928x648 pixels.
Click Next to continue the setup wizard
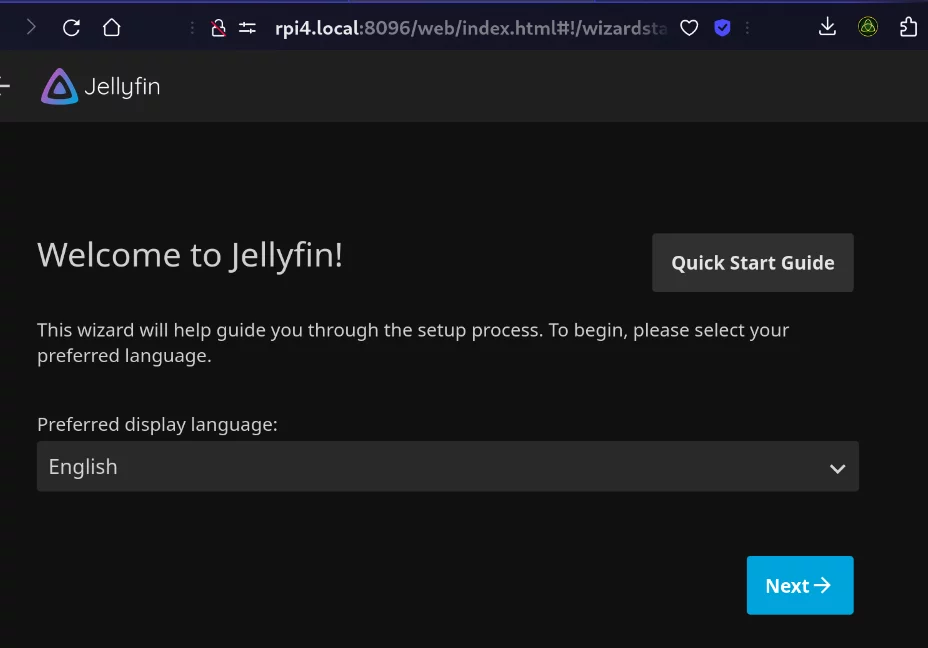pos(799,585)
